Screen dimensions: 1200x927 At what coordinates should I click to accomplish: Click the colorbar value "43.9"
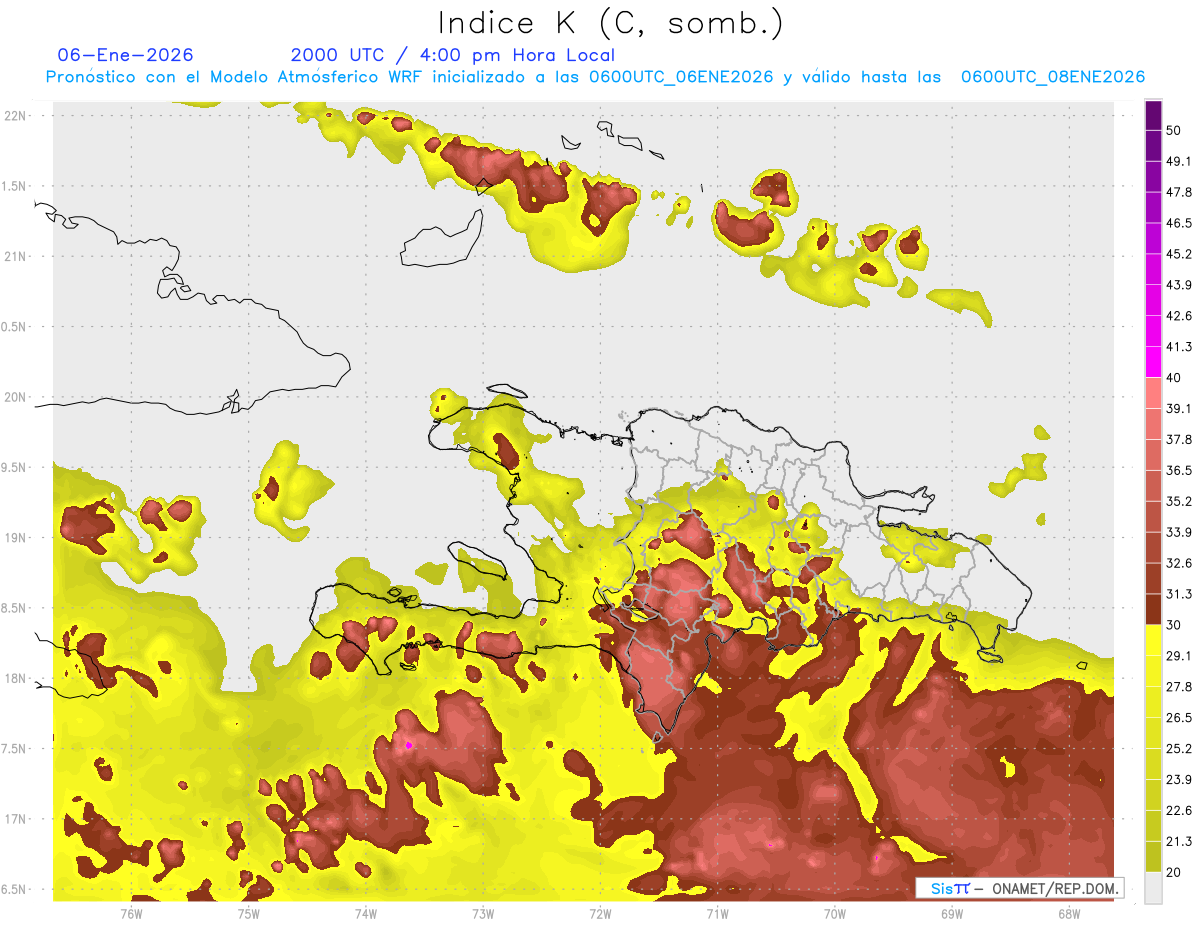coord(1179,285)
